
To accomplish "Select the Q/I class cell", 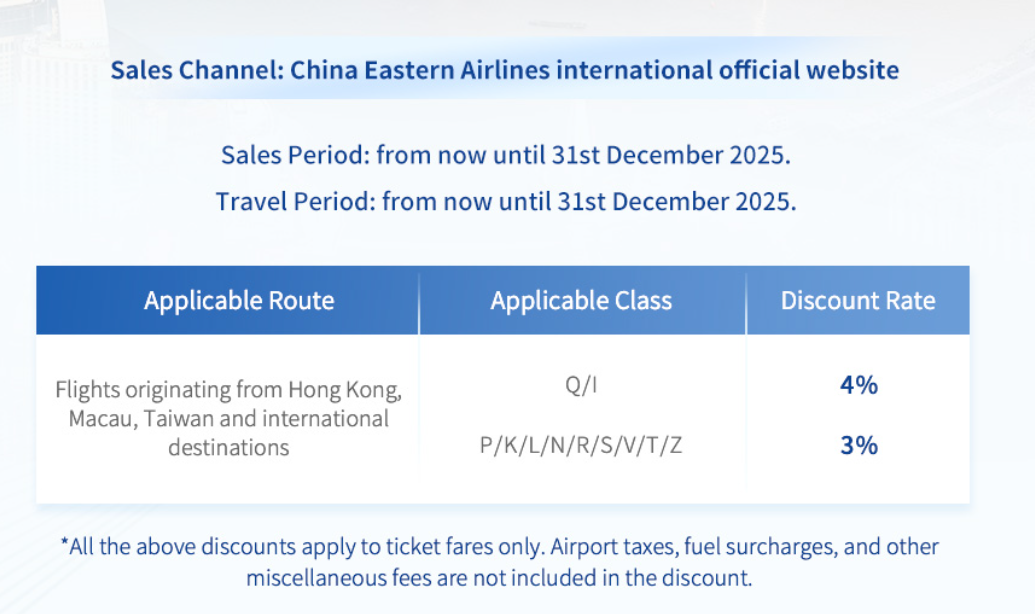I will [581, 386].
